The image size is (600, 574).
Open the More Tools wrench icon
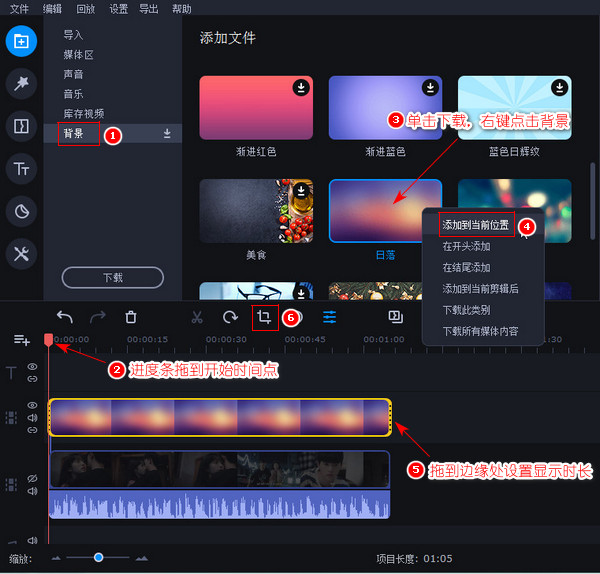pos(21,254)
